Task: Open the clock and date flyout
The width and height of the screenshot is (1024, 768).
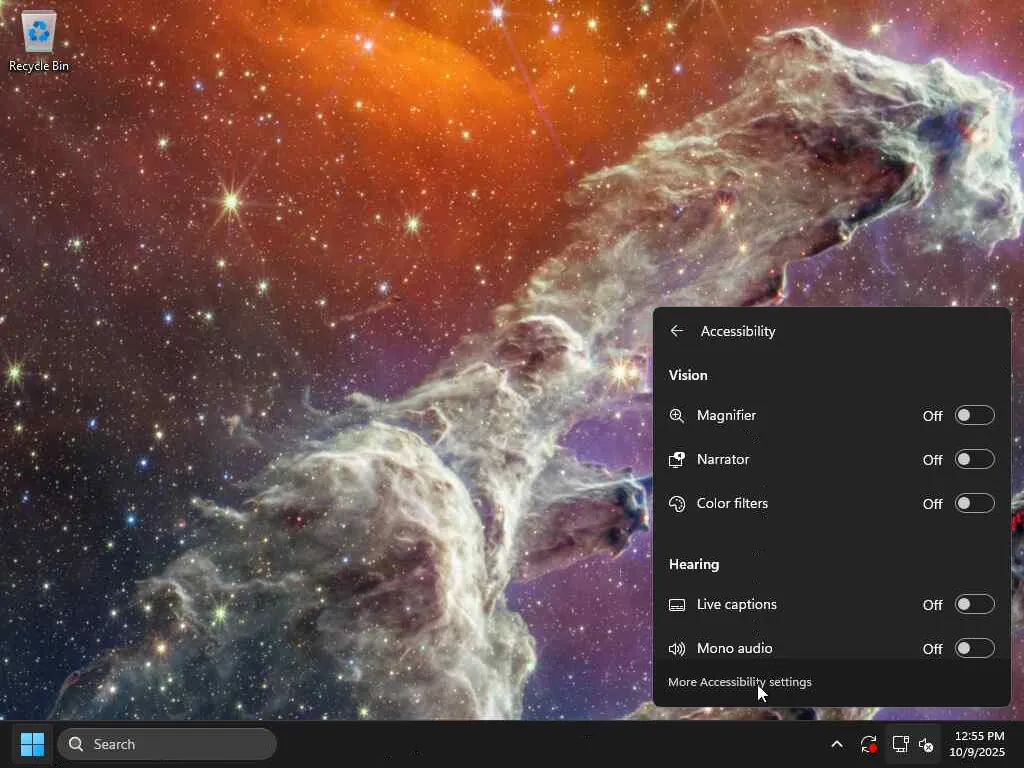Action: coord(977,744)
